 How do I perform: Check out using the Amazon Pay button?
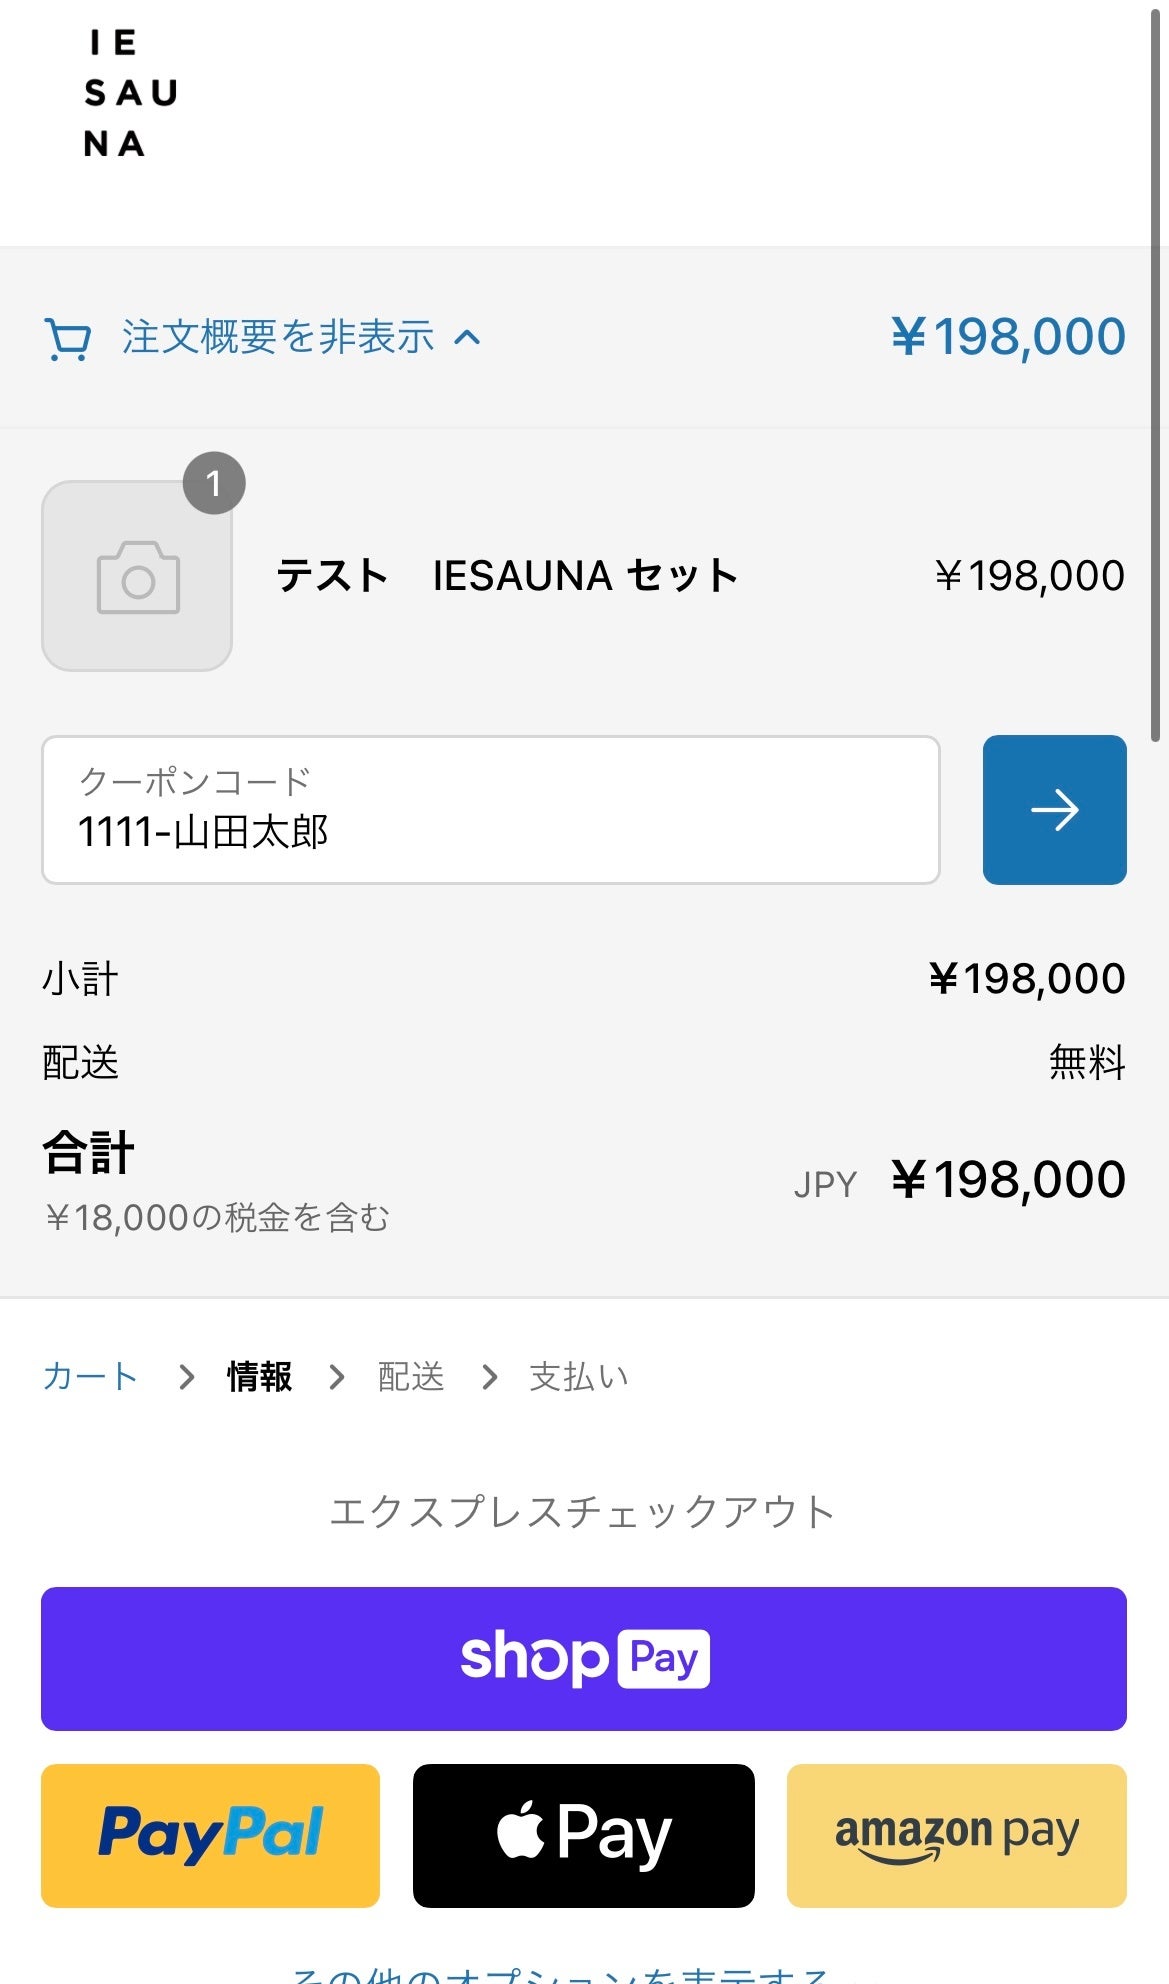(x=956, y=1836)
